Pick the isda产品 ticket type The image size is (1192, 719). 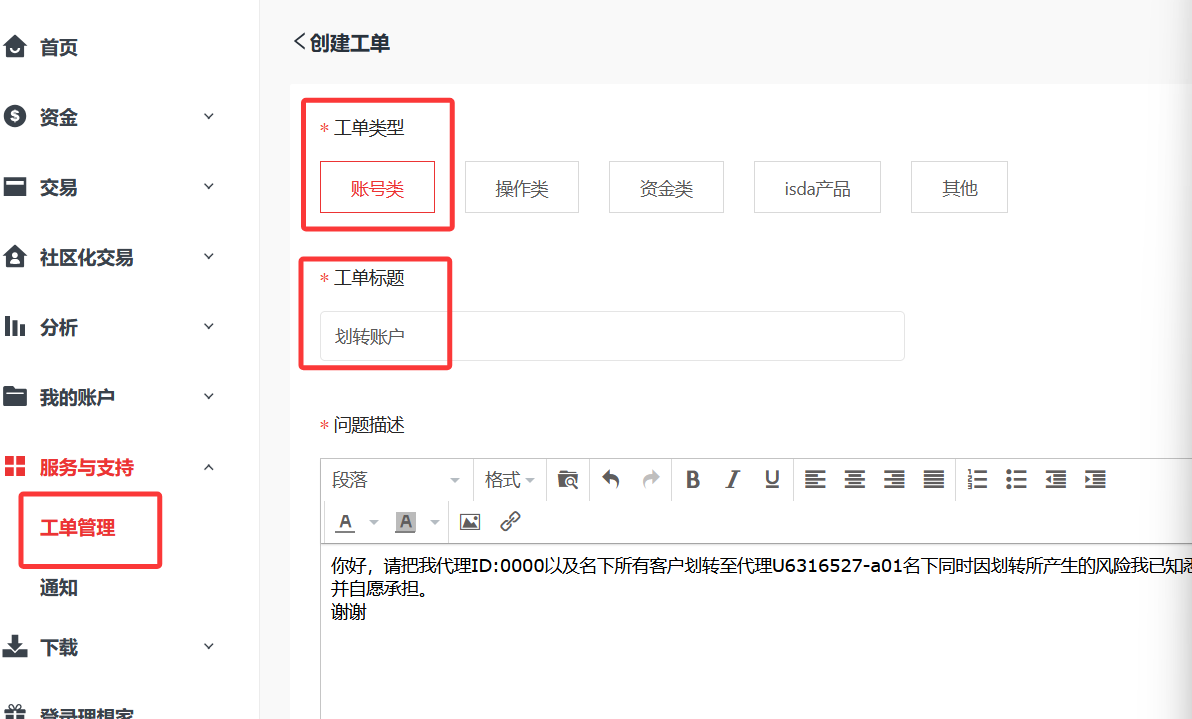point(817,188)
